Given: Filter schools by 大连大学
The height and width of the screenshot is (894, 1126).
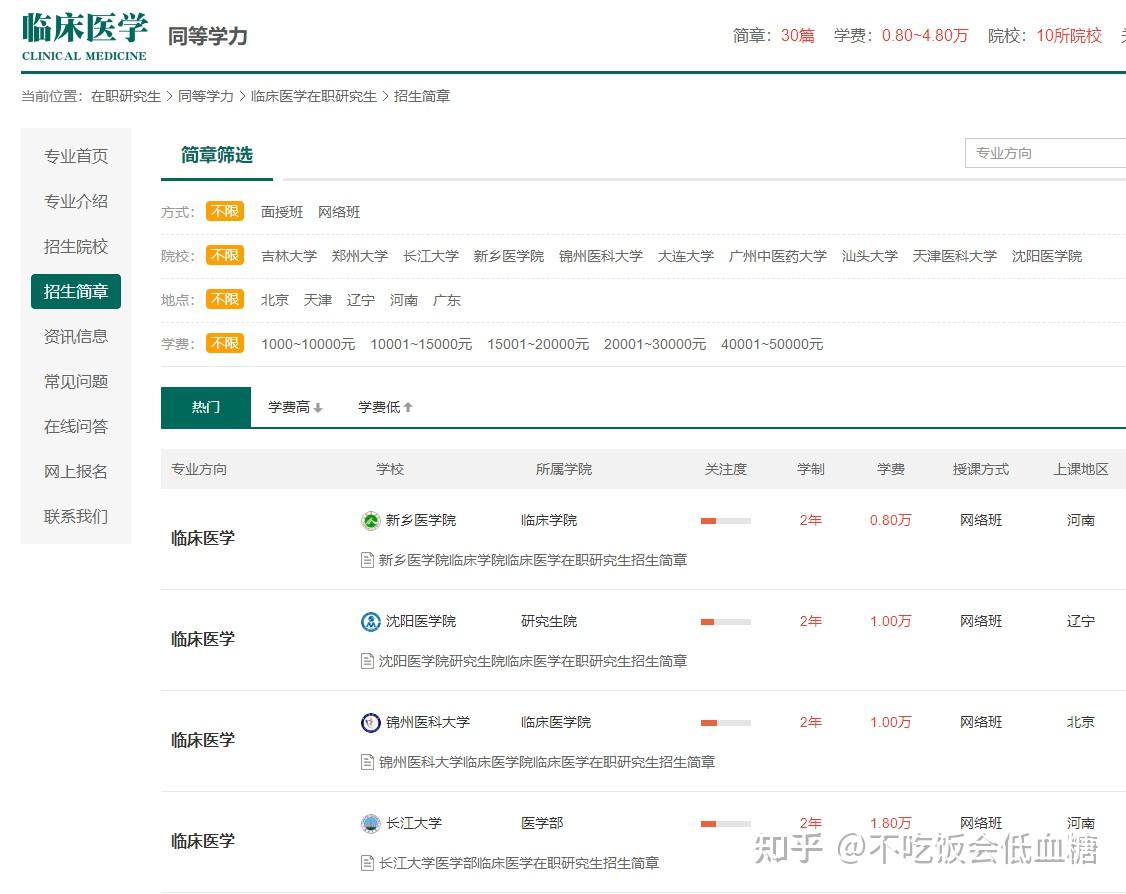Looking at the screenshot, I should pos(686,256).
